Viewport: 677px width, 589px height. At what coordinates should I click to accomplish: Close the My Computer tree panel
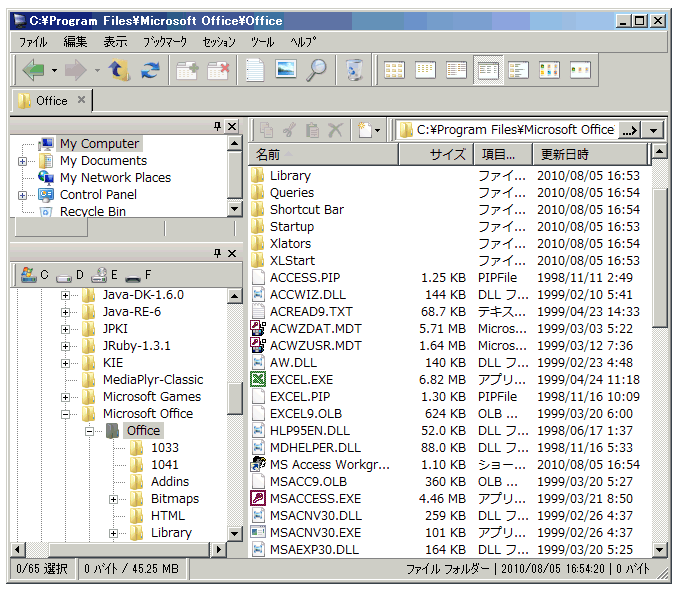pos(232,127)
